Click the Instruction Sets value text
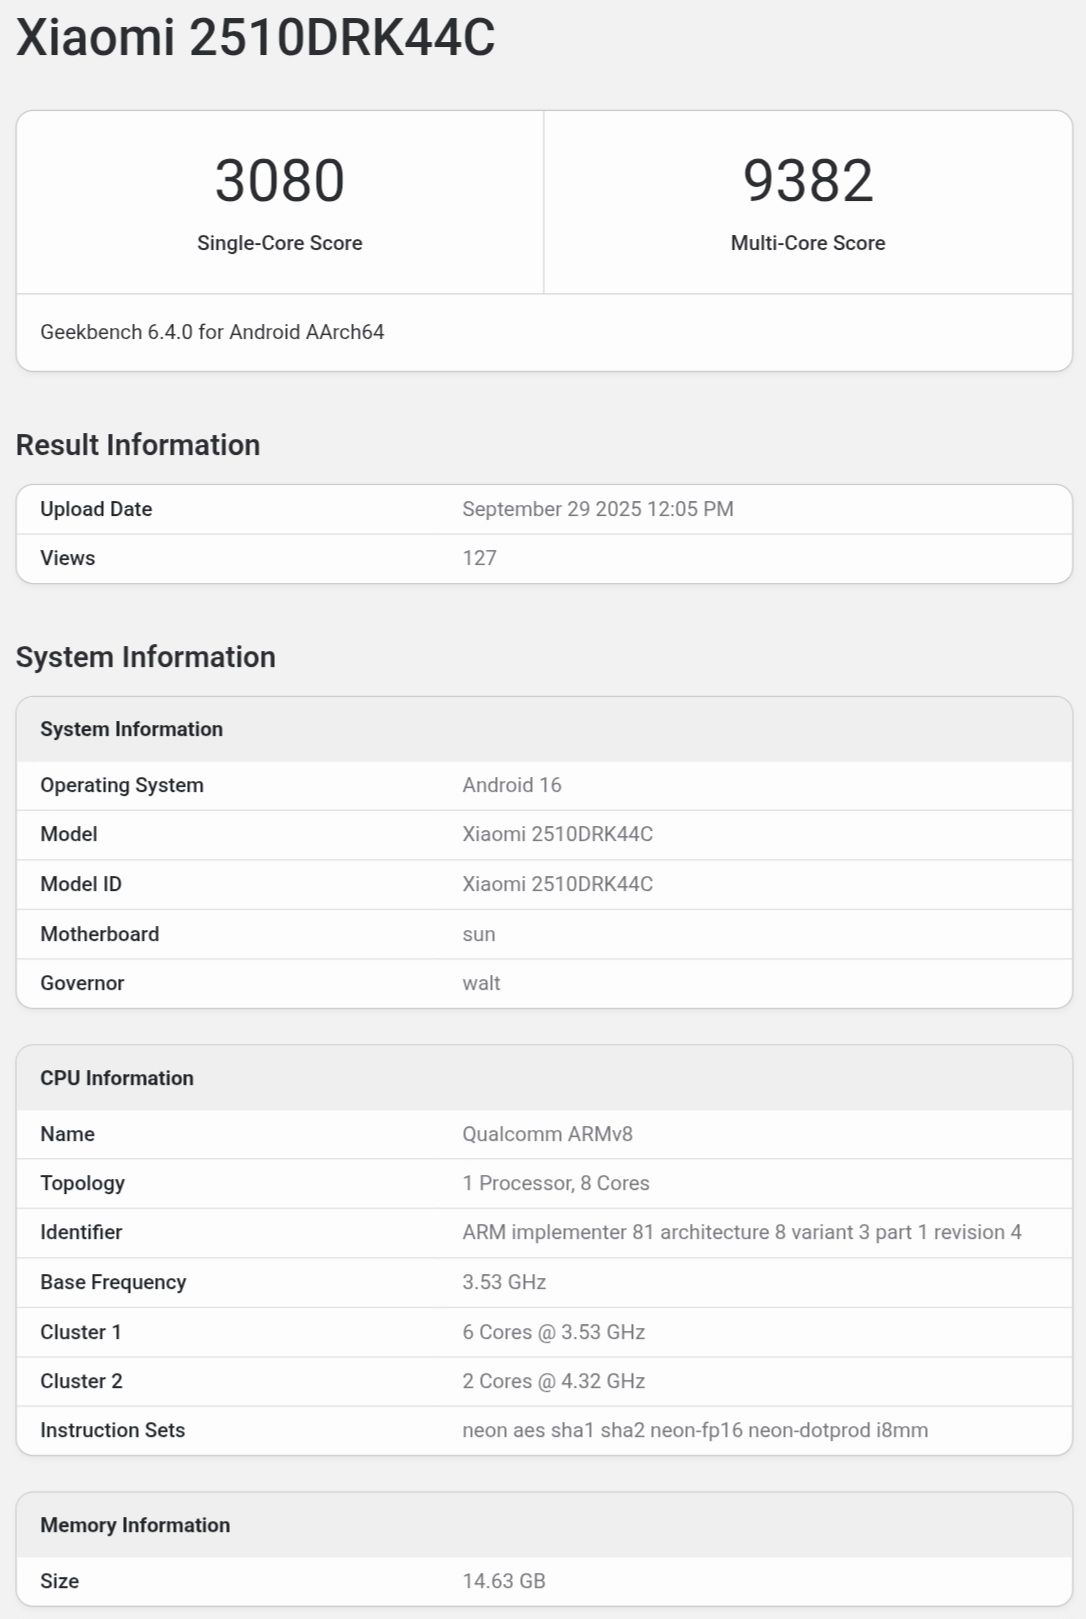This screenshot has width=1086, height=1619. pos(694,1430)
